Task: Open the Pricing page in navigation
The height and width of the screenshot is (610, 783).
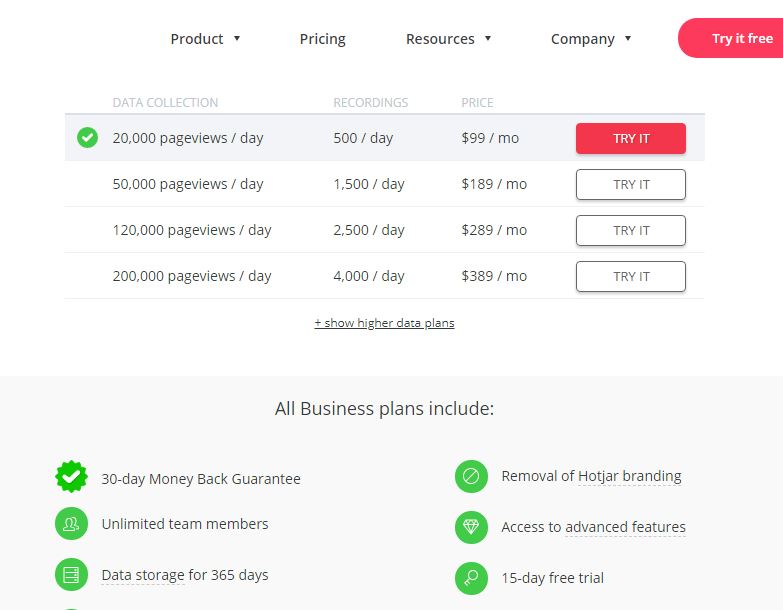Action: [x=323, y=38]
